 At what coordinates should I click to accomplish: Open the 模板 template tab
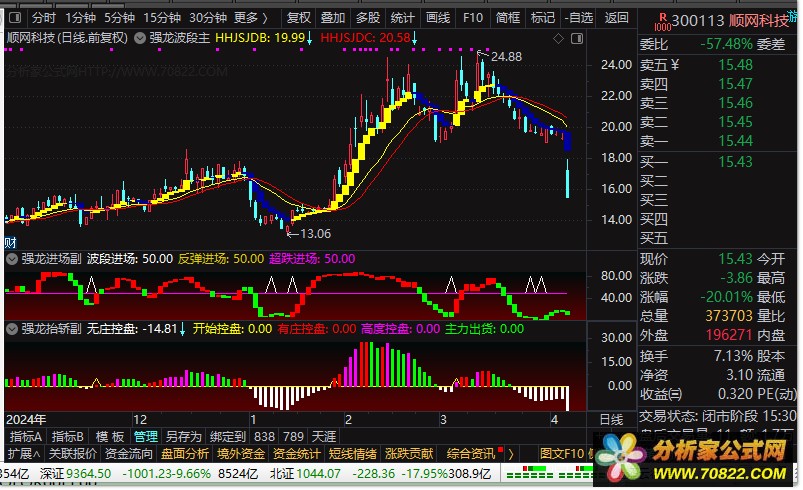click(x=110, y=437)
